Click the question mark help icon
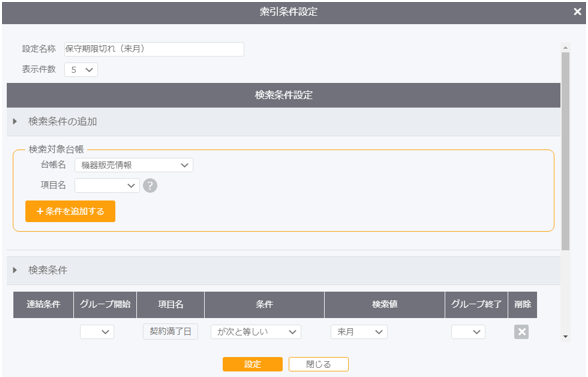588x377 pixels. click(150, 185)
